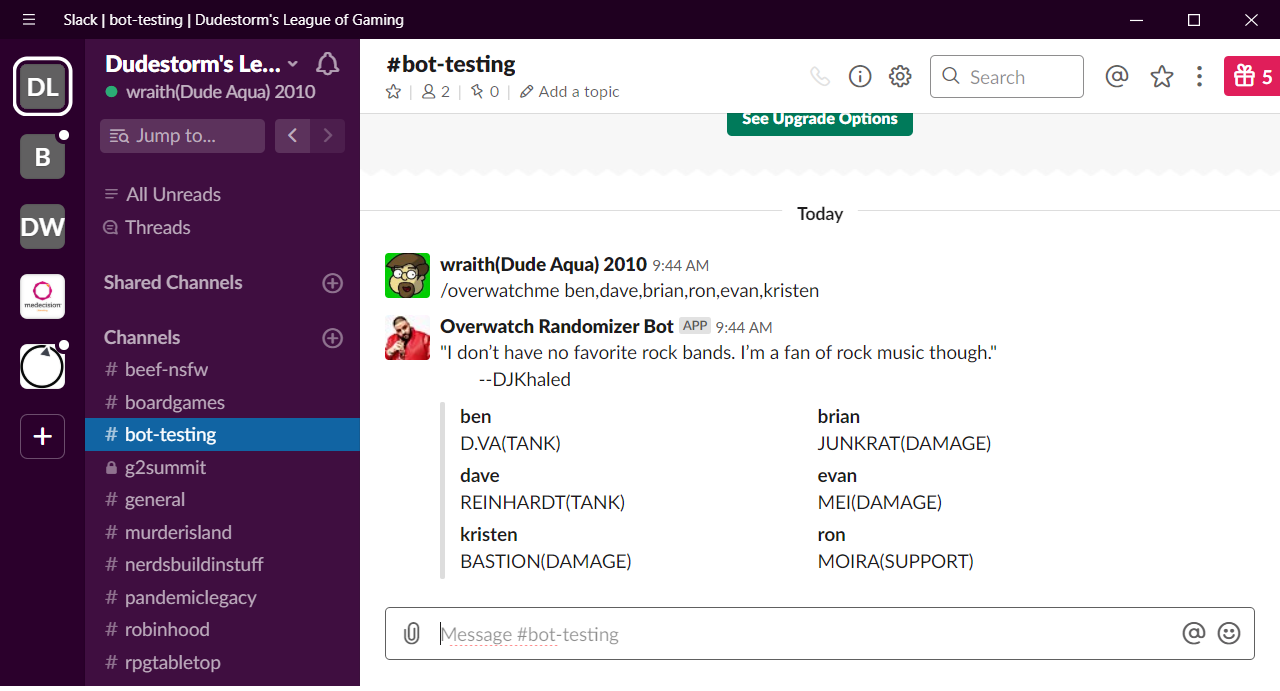The height and width of the screenshot is (691, 1280).
Task: View mentions and reactions with the @ icon
Action: pos(1117,76)
